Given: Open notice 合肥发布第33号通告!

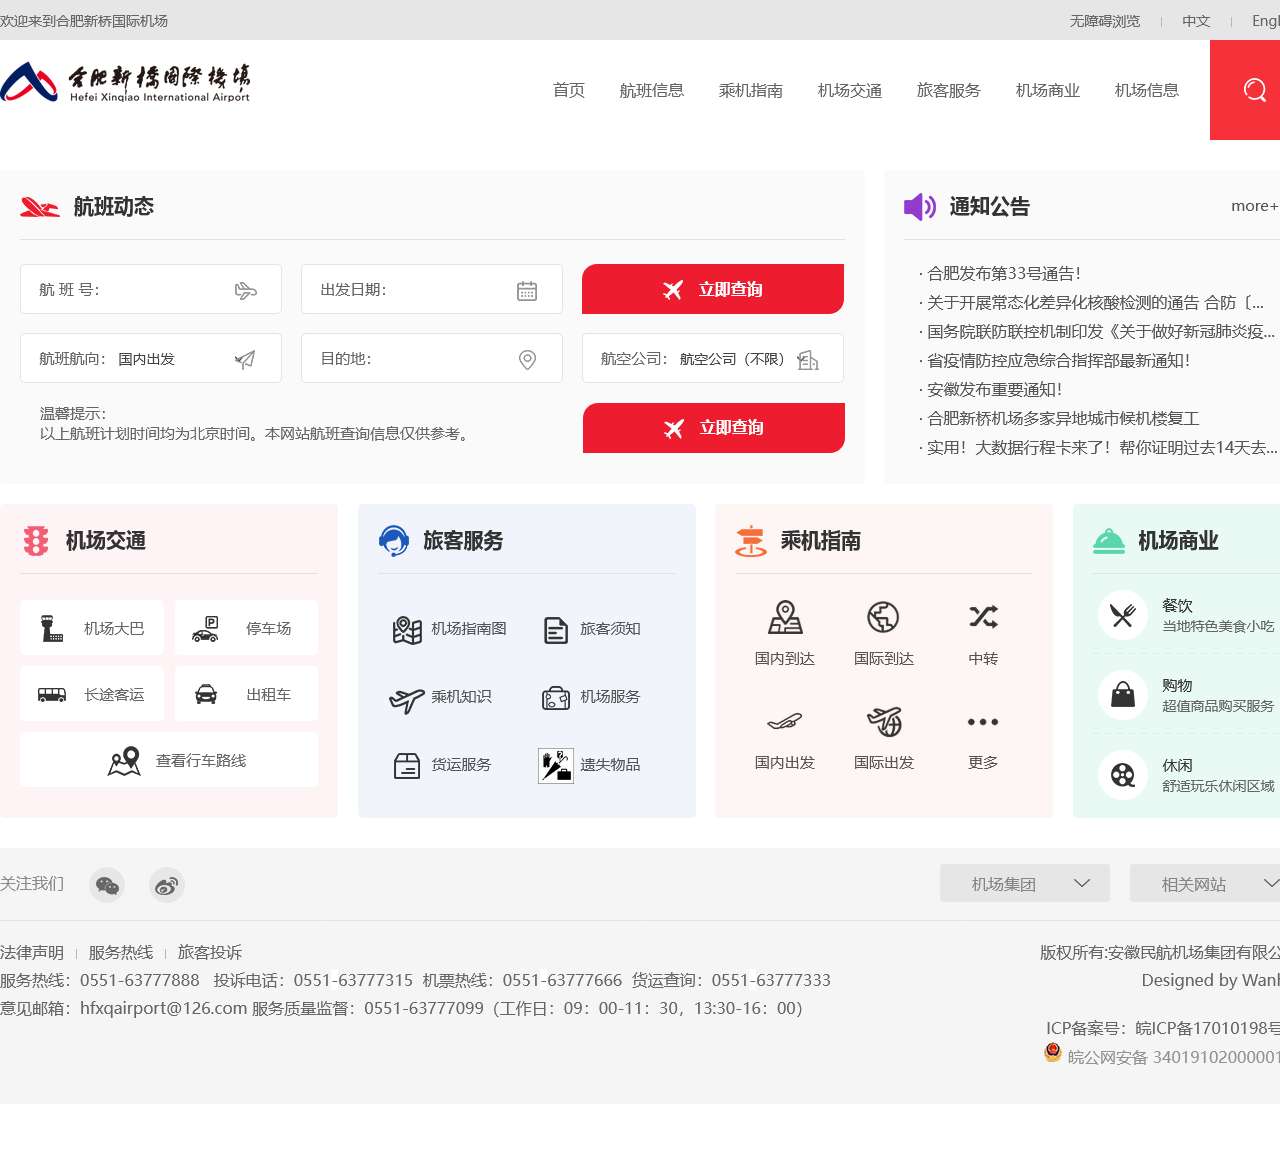Looking at the screenshot, I should pos(1000,273).
